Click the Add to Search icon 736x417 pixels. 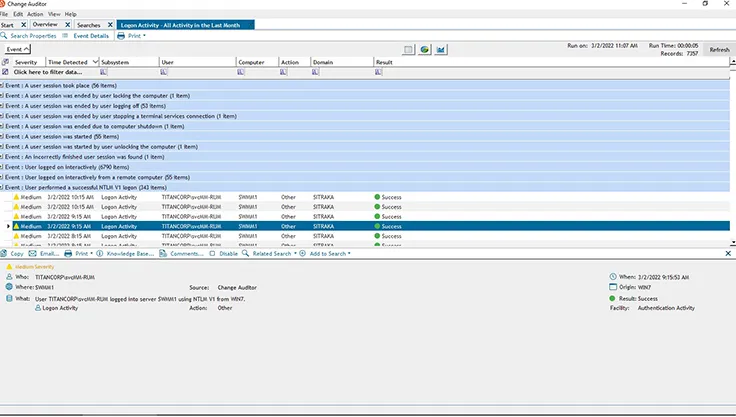click(302, 254)
